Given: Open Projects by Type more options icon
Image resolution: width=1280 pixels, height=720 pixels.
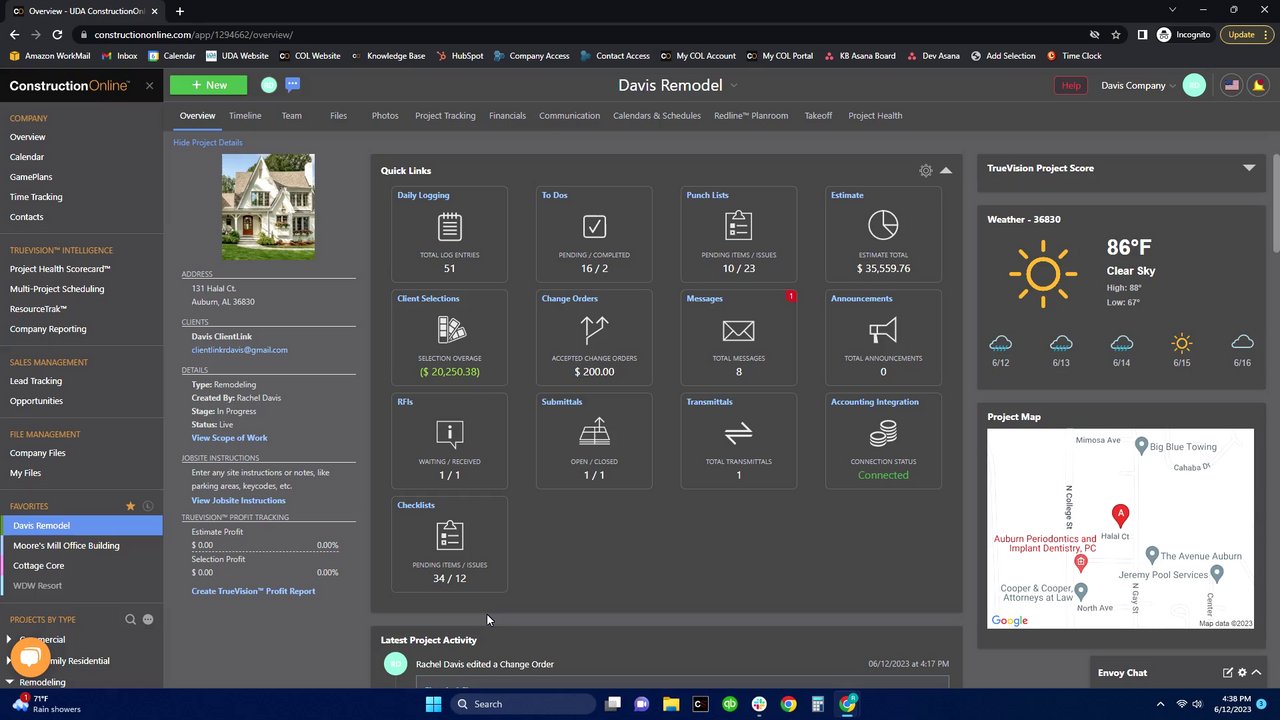Looking at the screenshot, I should click(148, 620).
